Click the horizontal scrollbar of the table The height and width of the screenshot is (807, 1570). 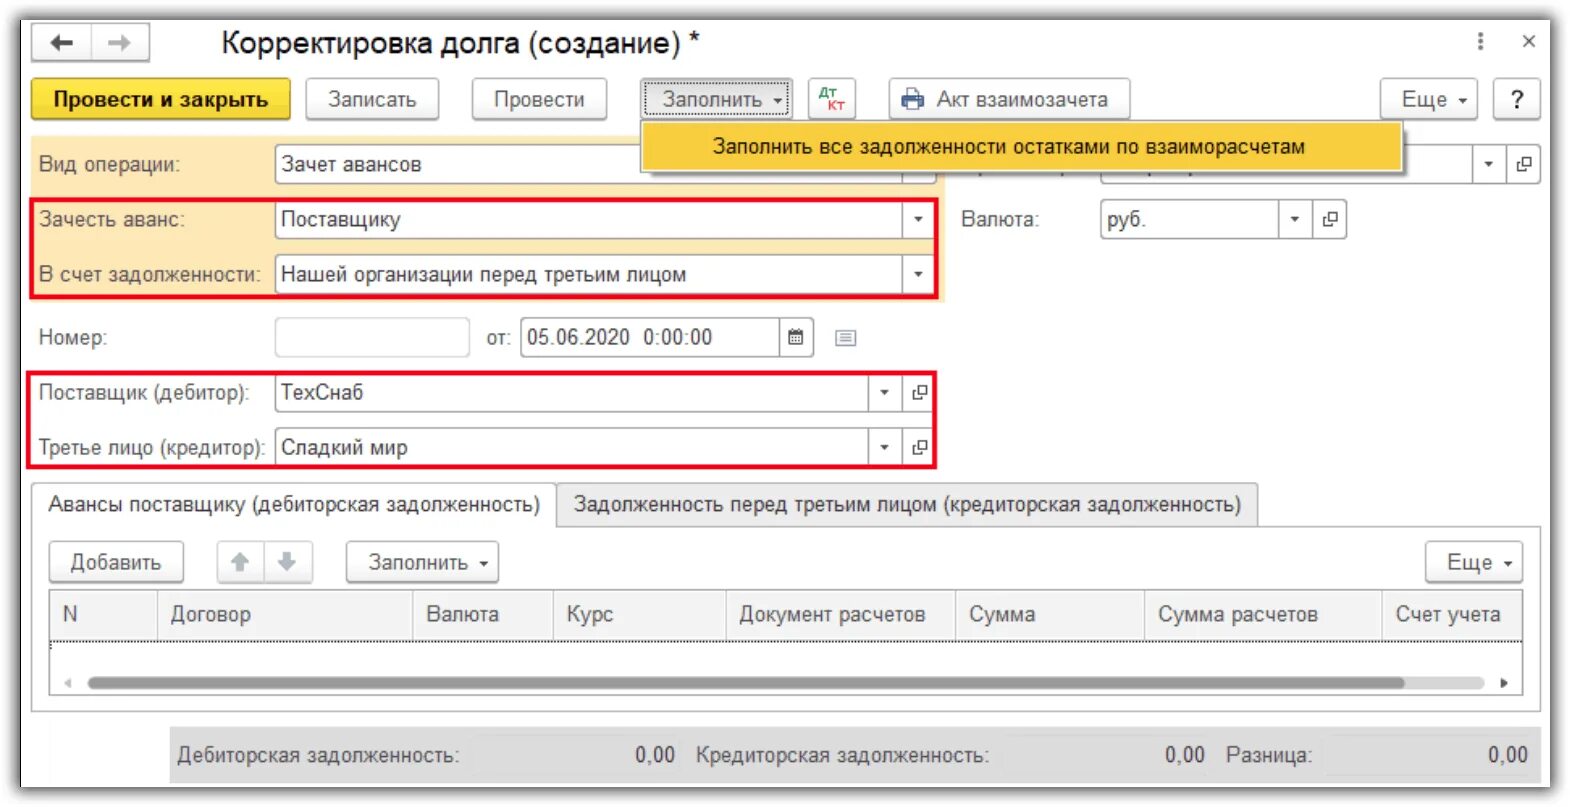point(746,683)
